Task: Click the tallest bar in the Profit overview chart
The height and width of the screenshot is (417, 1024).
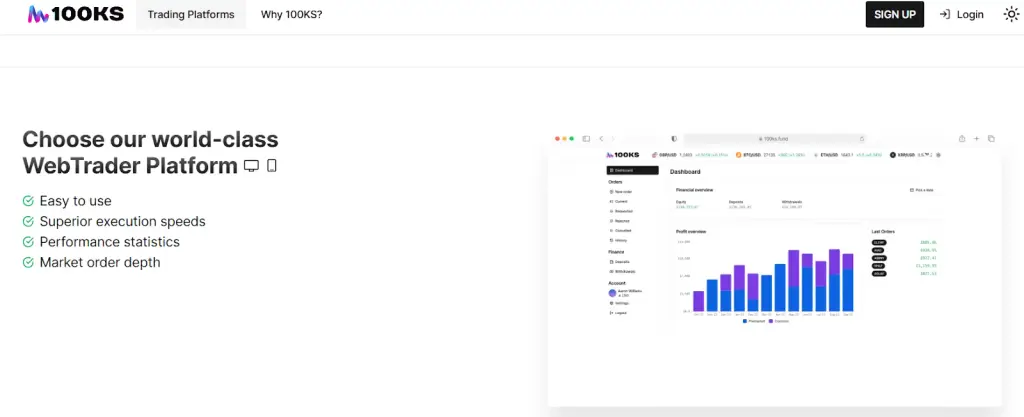Action: (834, 280)
